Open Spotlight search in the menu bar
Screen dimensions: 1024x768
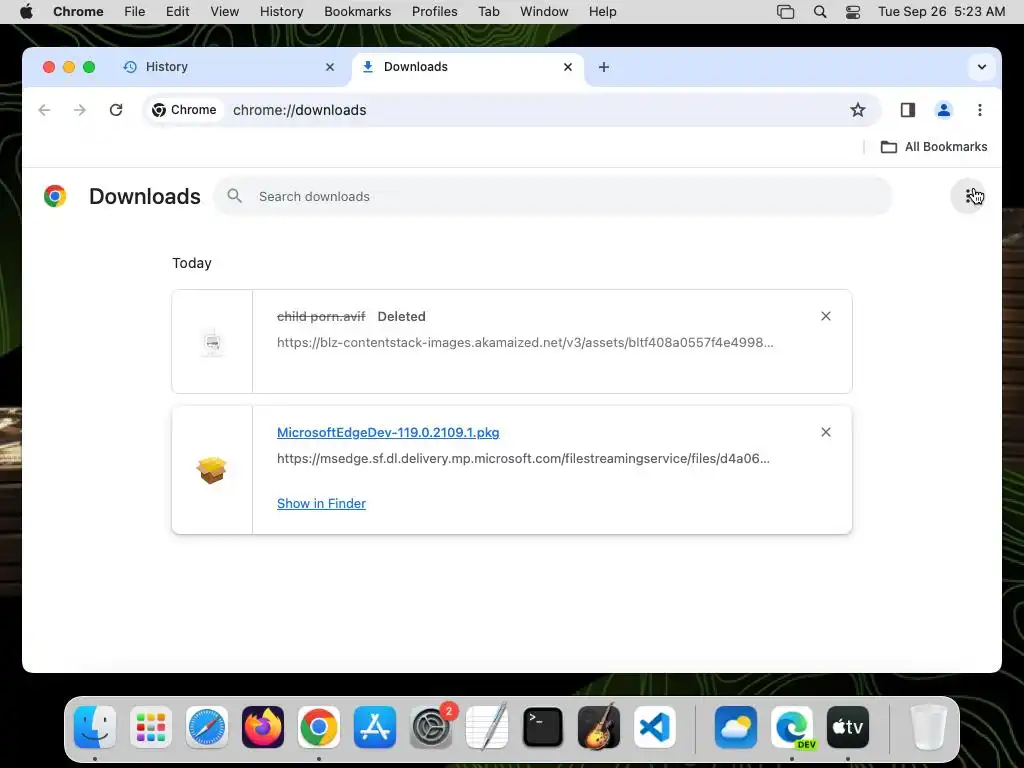(820, 12)
